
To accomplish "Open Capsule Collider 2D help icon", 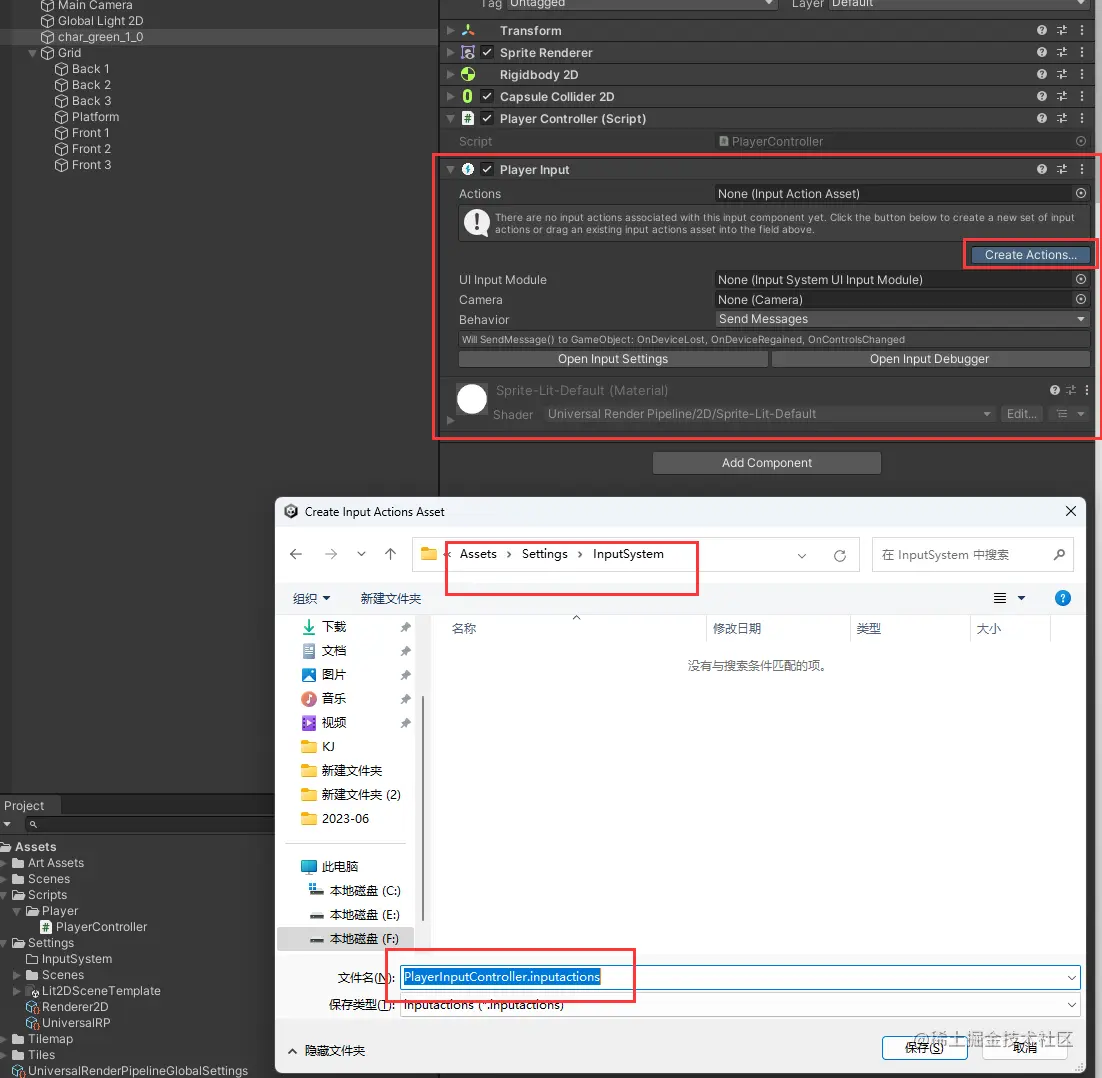I will click(1042, 96).
